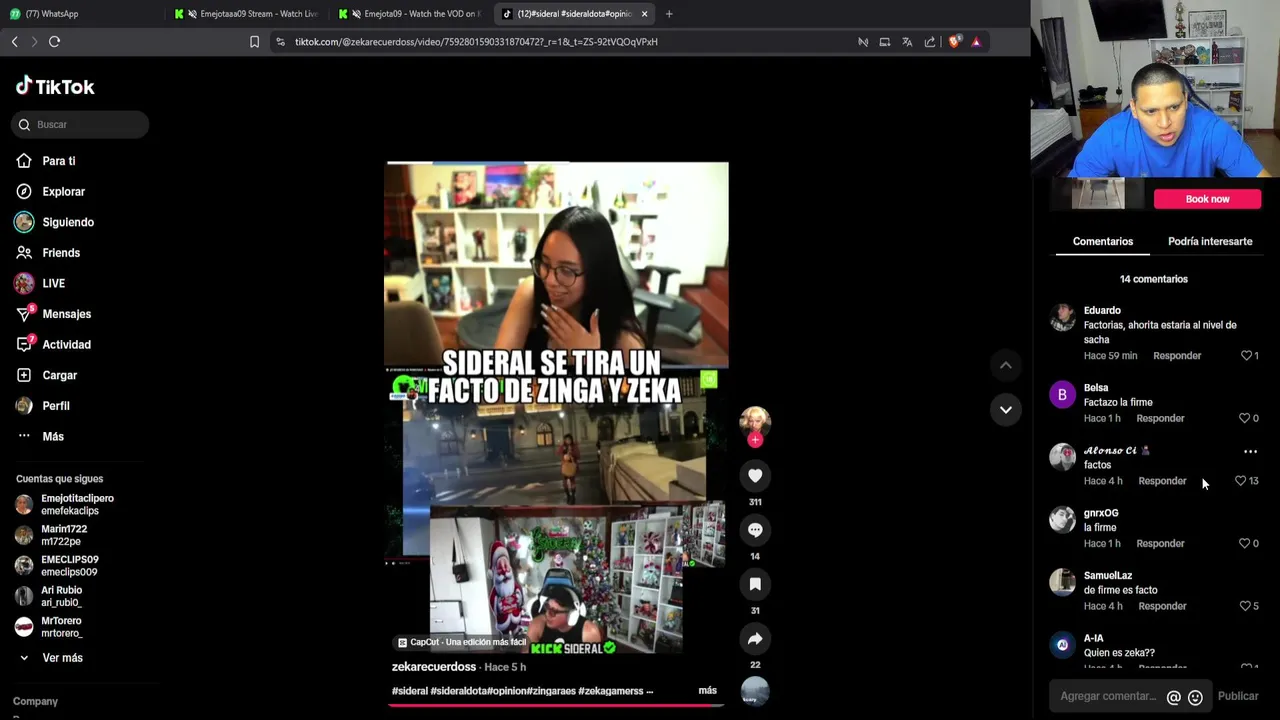Reply to the factos comment
The image size is (1280, 720).
[x=1162, y=481]
